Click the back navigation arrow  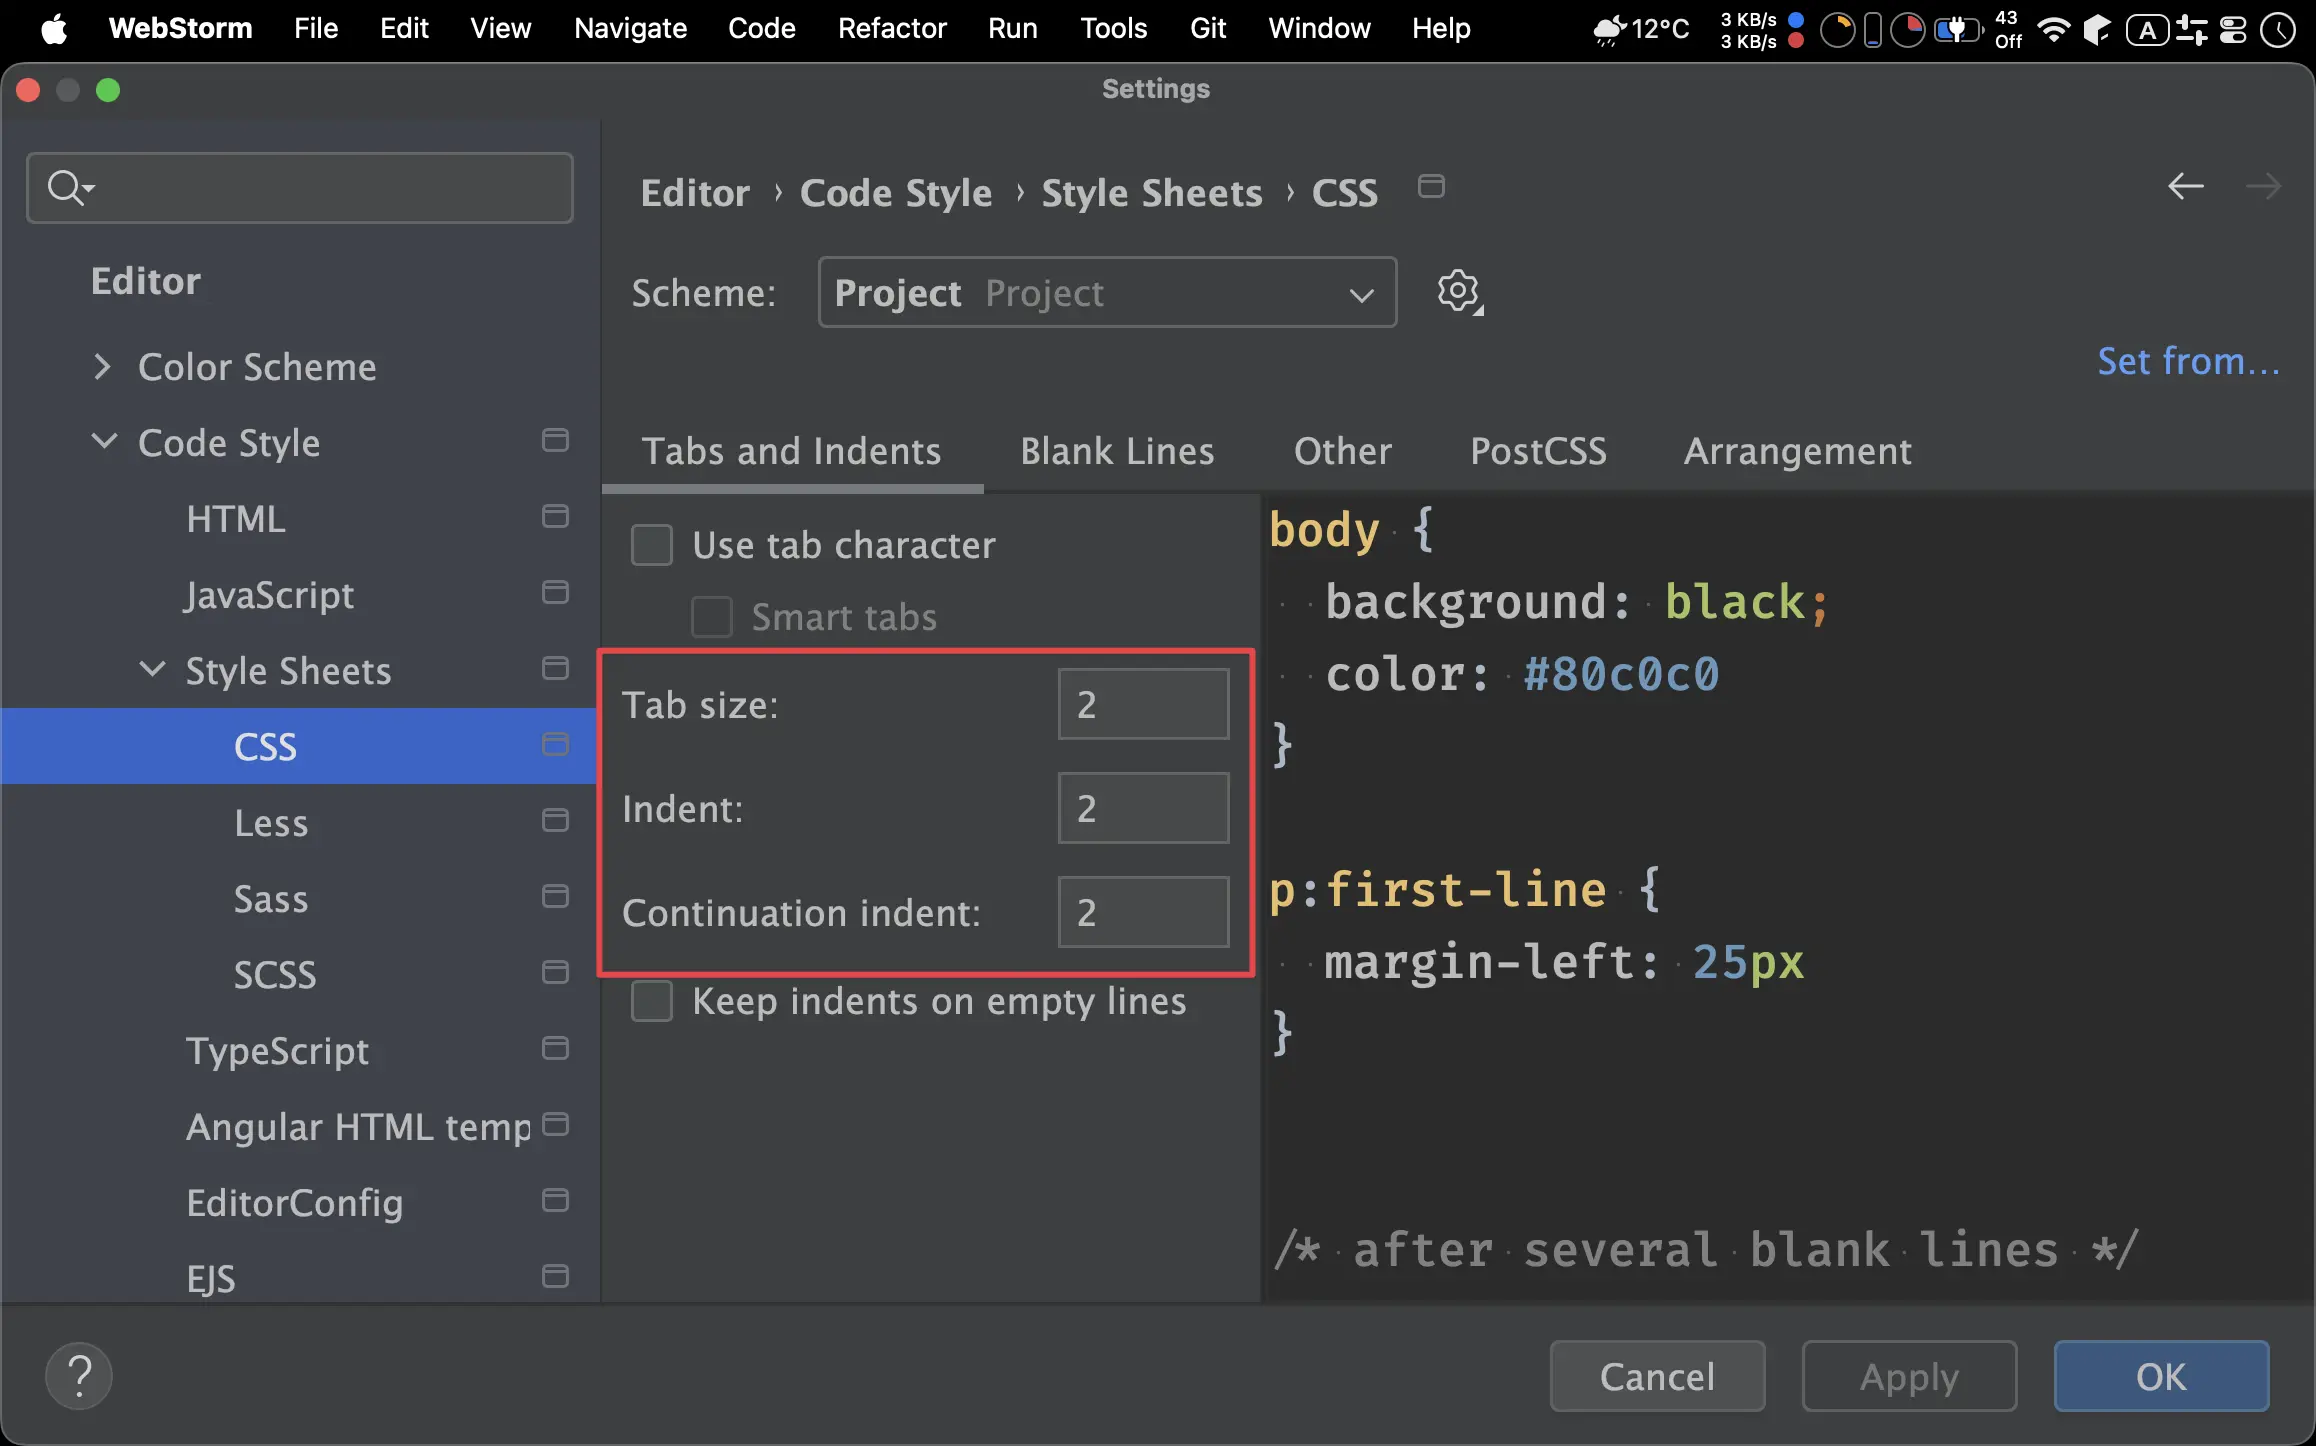click(x=2185, y=186)
